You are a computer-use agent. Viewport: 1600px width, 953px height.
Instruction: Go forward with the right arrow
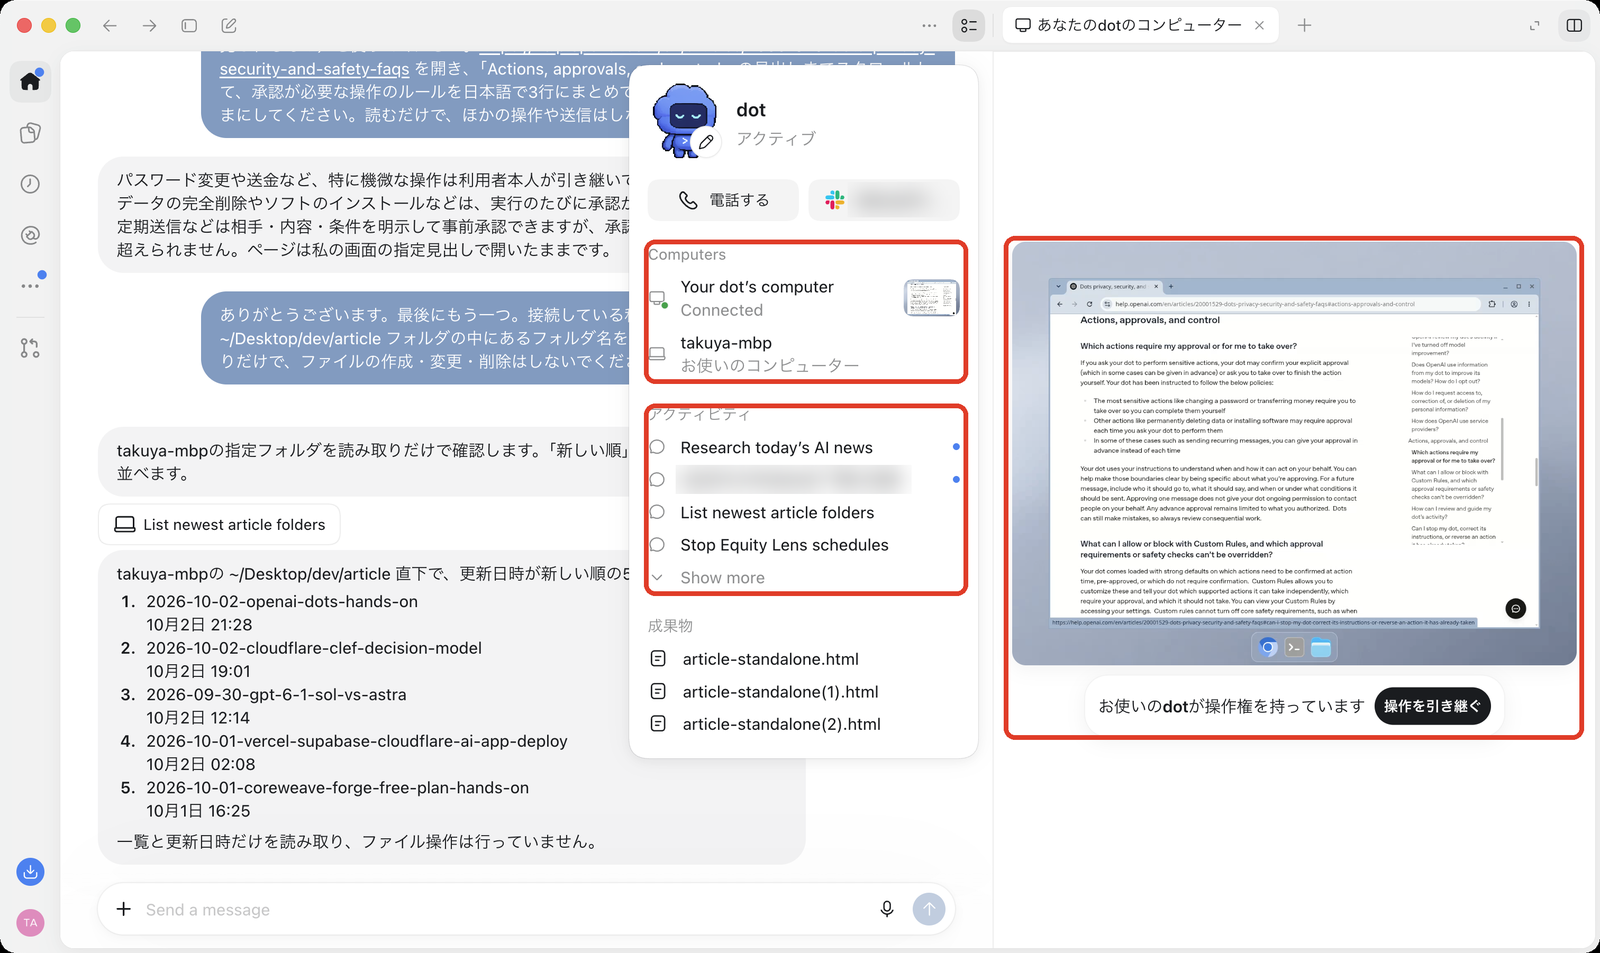149,25
